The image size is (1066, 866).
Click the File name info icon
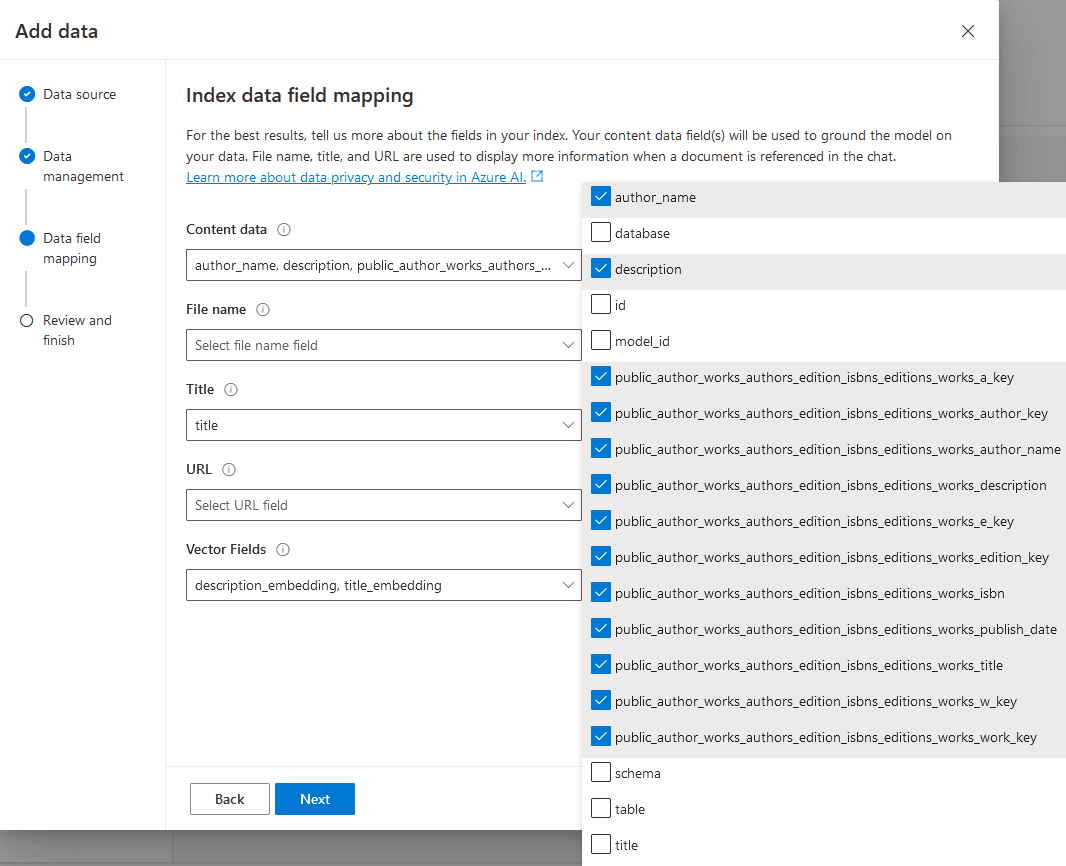262,309
